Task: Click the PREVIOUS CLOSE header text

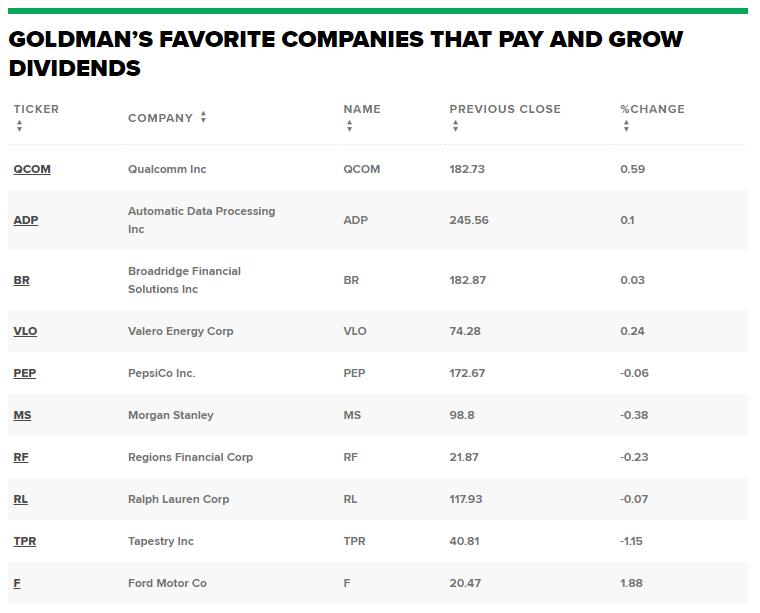Action: 505,109
